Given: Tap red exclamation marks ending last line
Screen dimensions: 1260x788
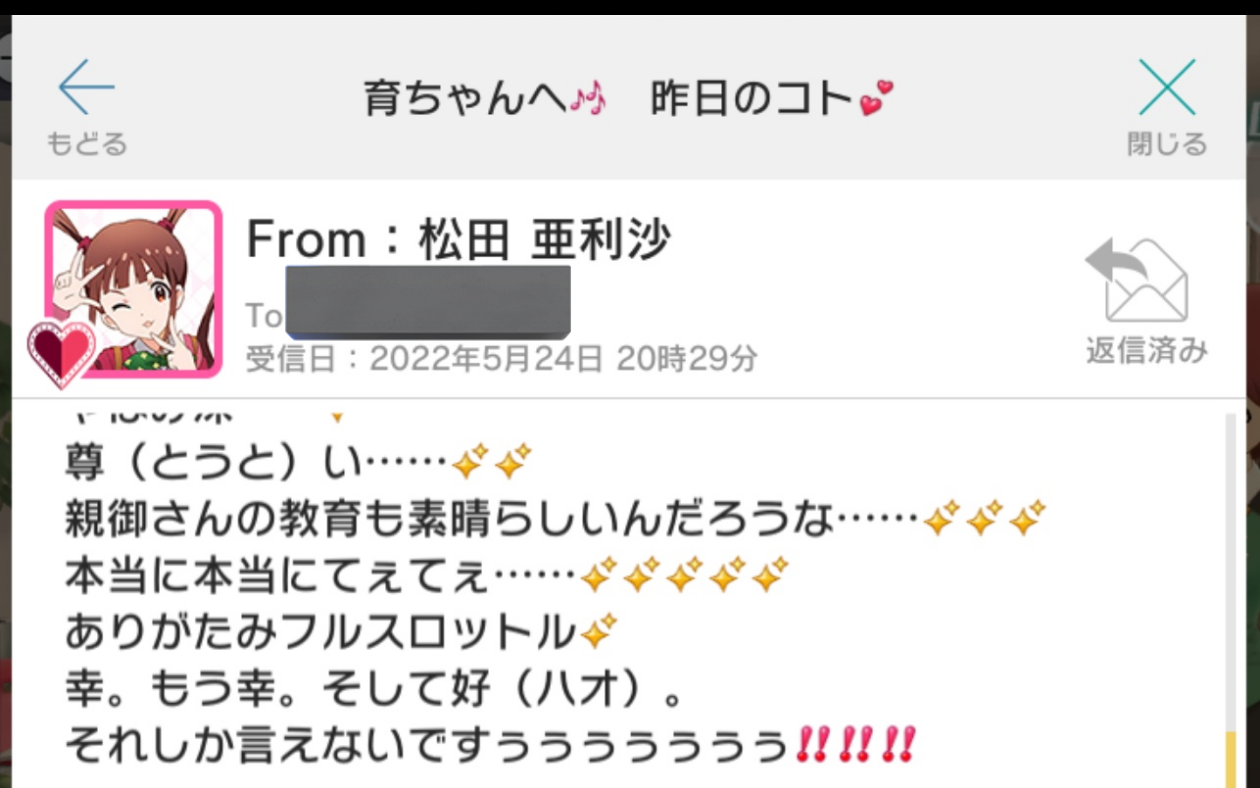Looking at the screenshot, I should pos(856,745).
